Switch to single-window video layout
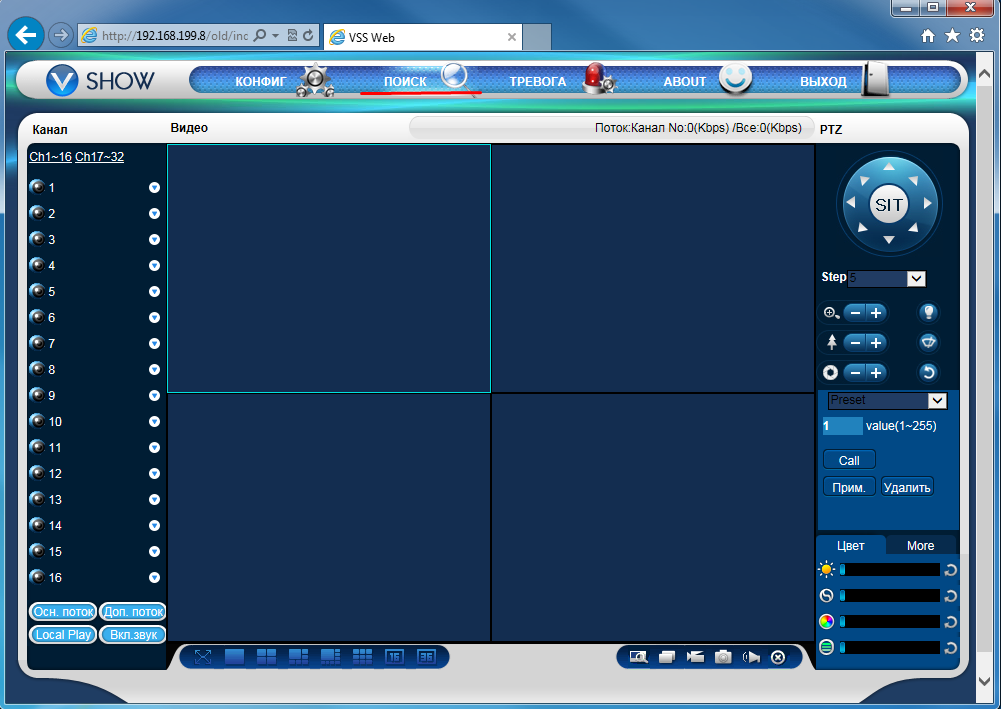 pyautogui.click(x=235, y=657)
